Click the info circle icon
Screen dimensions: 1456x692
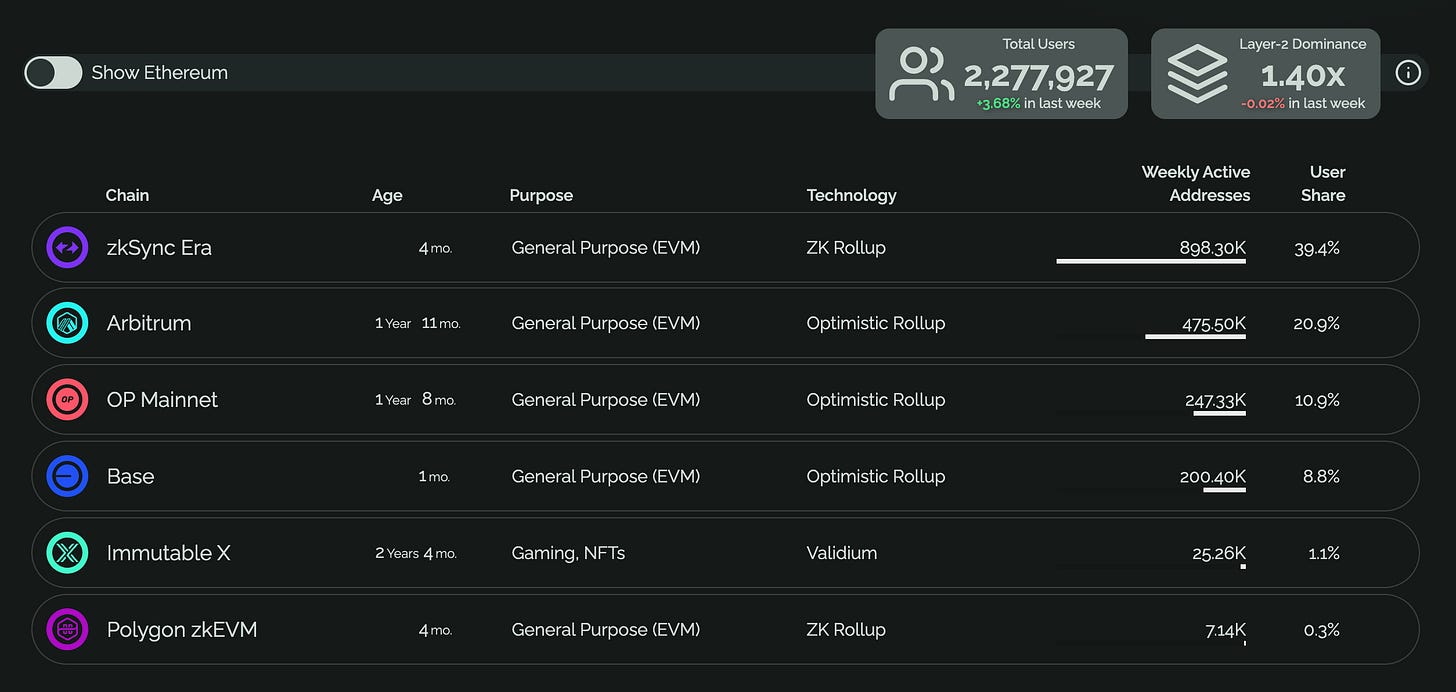(x=1408, y=73)
